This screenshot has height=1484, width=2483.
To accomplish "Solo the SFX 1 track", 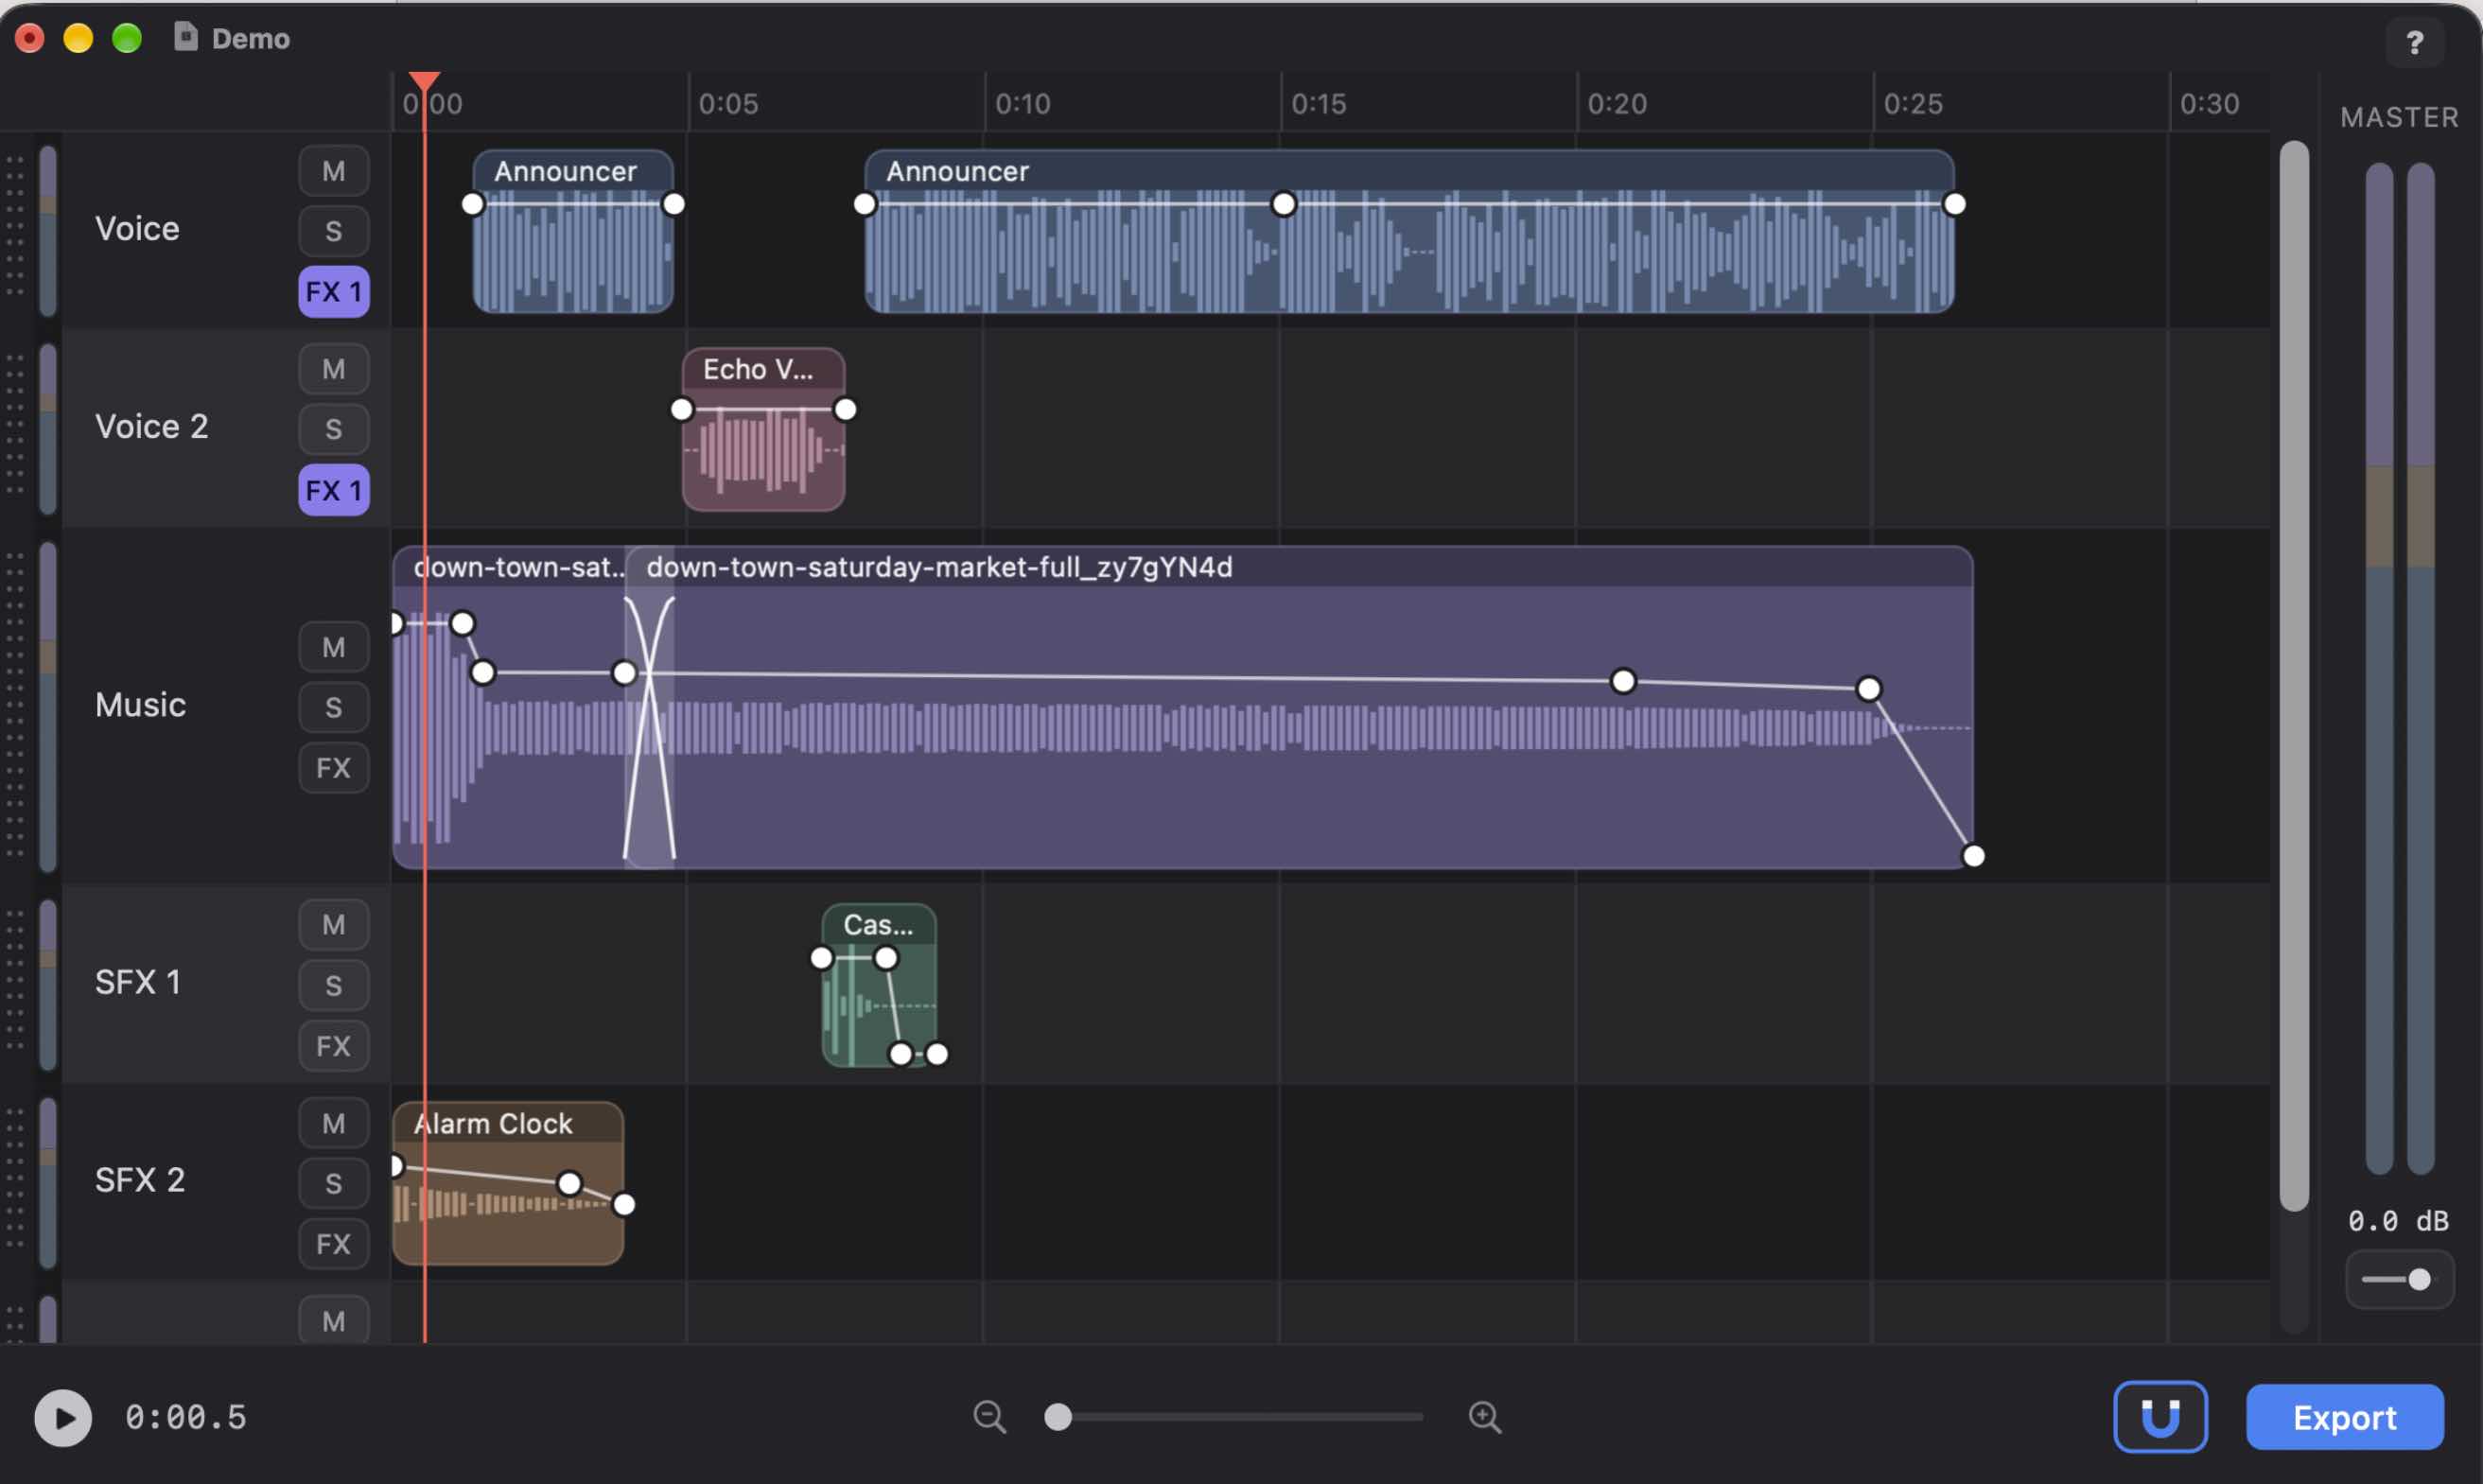I will [x=333, y=985].
